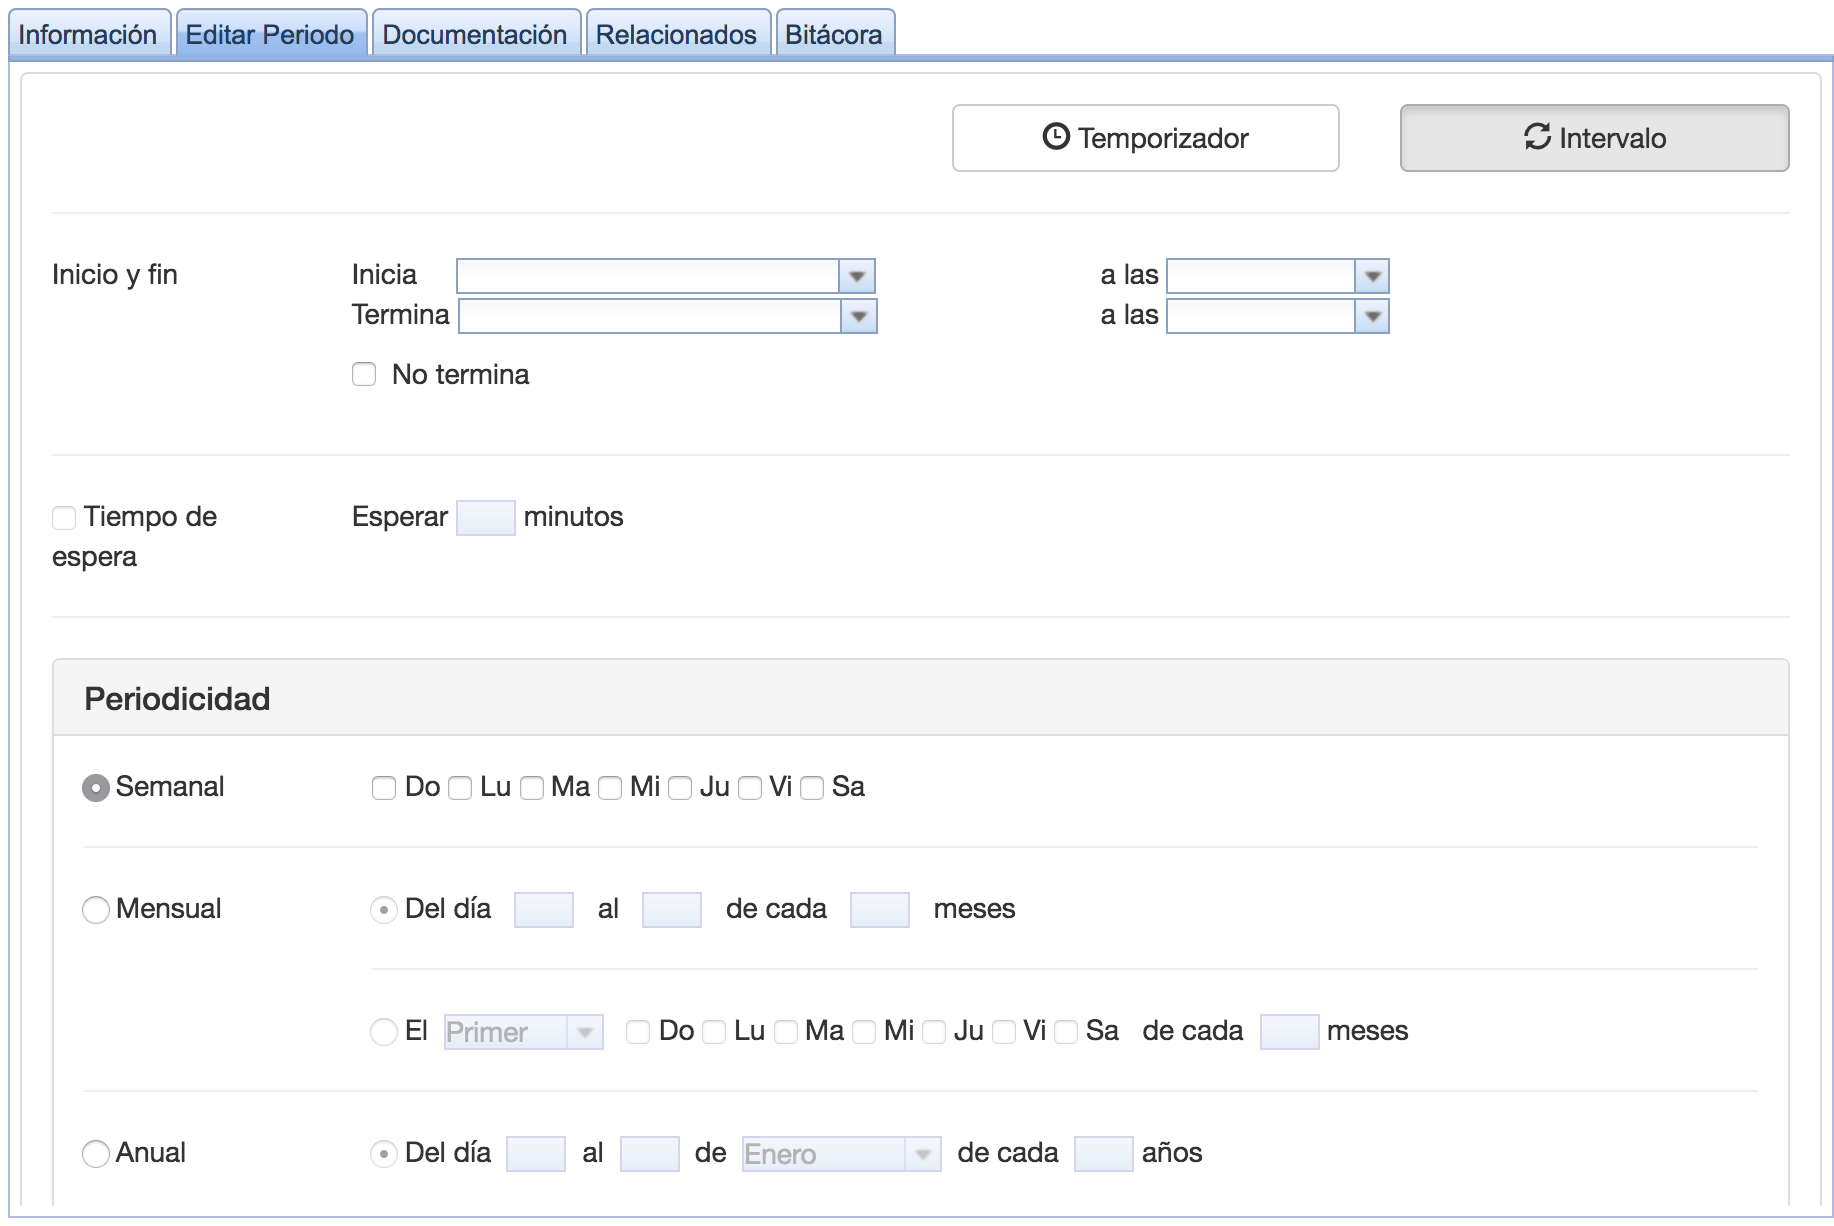Click the 'de cada' años input field

(x=1104, y=1154)
